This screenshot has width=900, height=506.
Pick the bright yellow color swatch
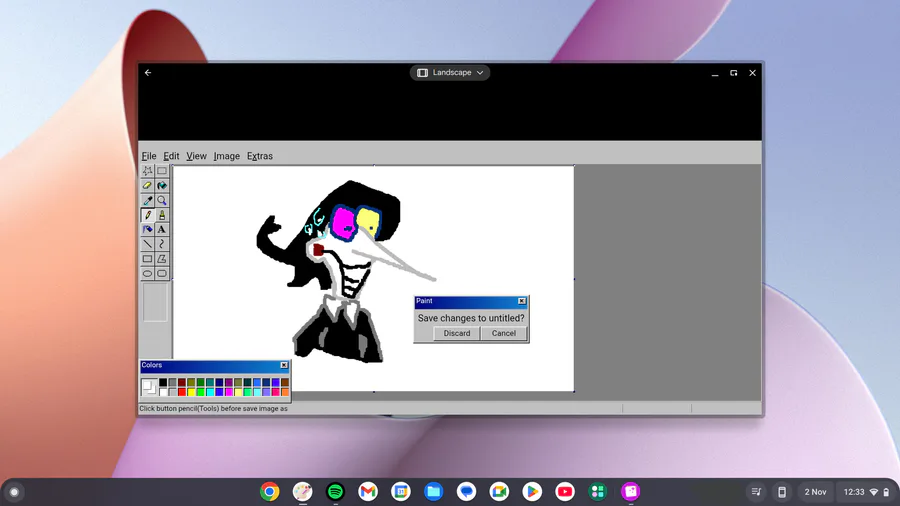coord(191,392)
